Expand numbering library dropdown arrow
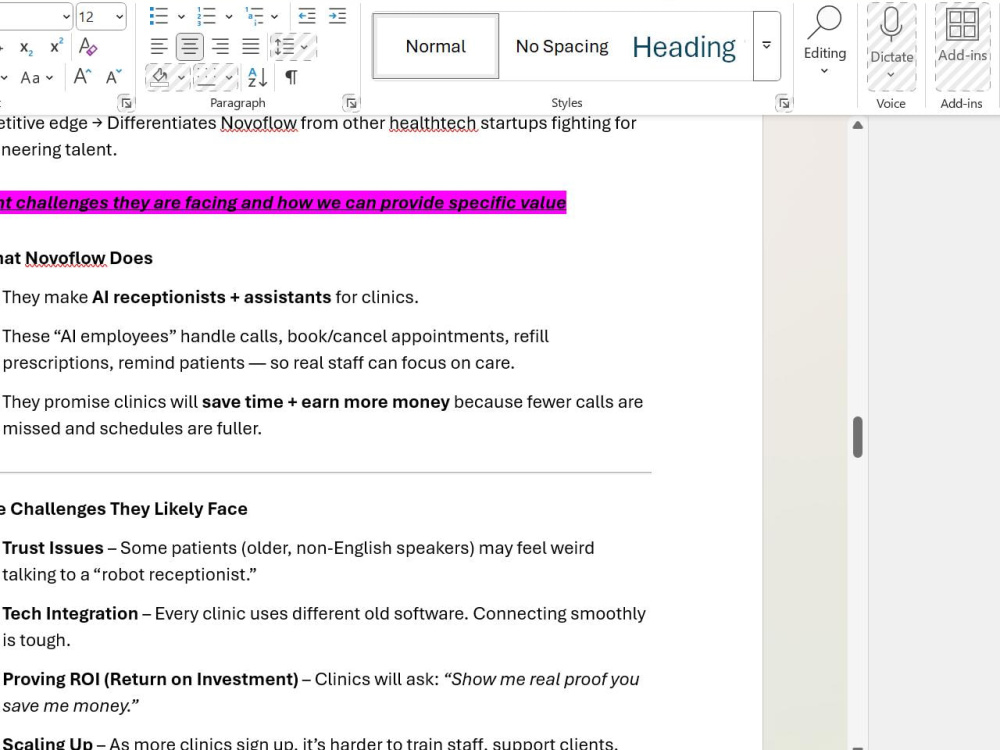This screenshot has width=1000, height=750. [228, 17]
